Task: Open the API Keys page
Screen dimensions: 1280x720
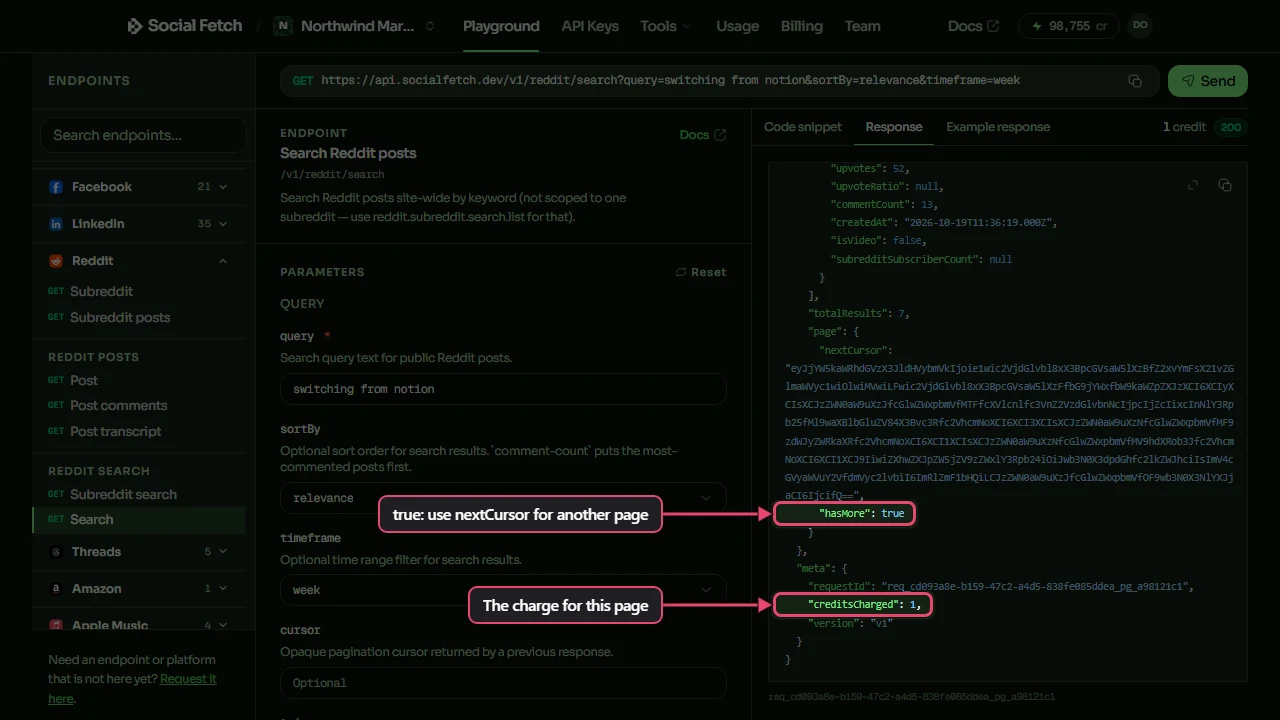Action: [590, 26]
